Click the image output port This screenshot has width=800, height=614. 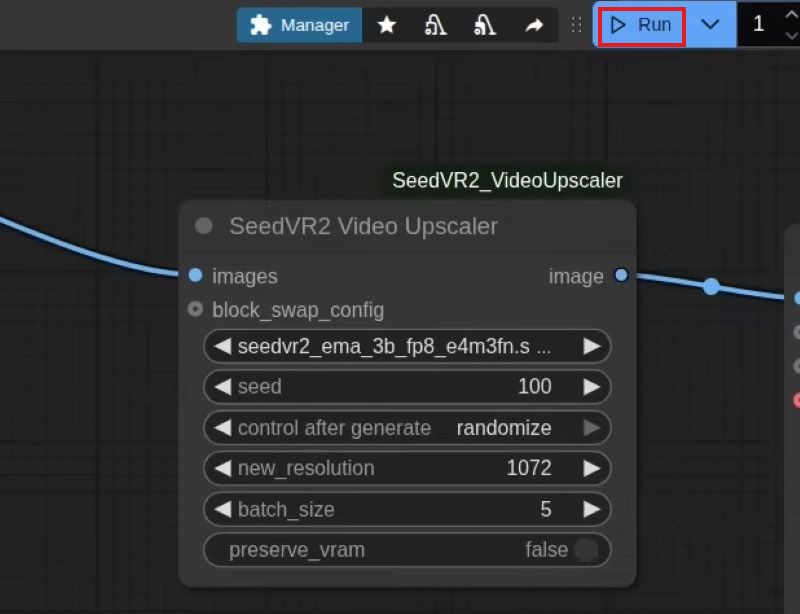(x=621, y=275)
